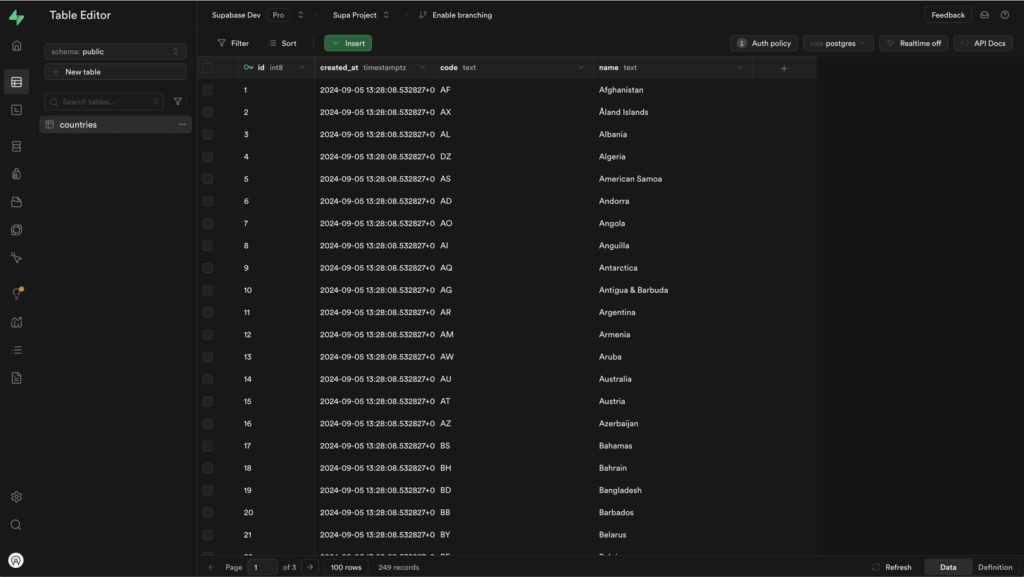Click the add column plus icon

tap(784, 68)
